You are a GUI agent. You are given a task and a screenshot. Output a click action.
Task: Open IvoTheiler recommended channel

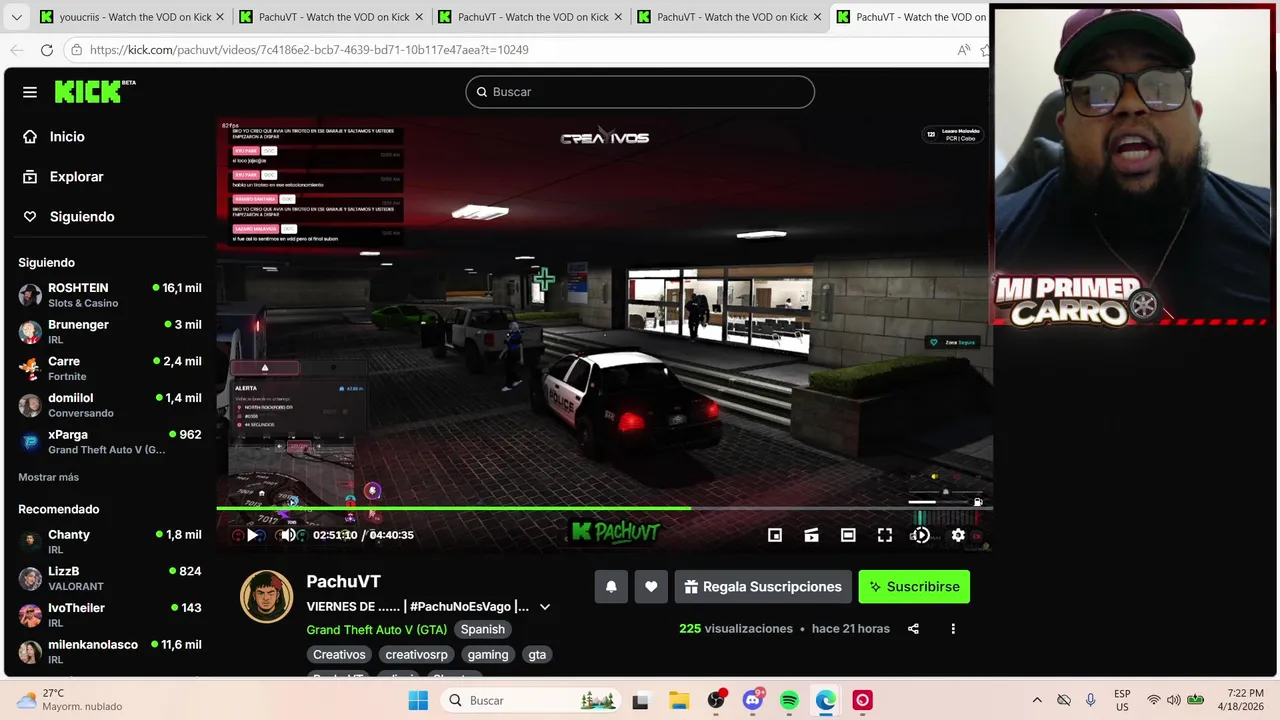point(110,615)
